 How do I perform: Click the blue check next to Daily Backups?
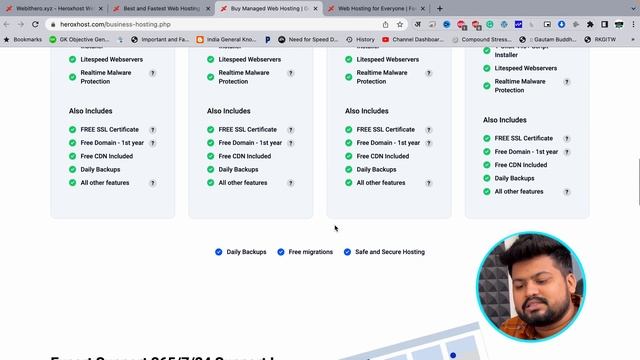point(219,252)
